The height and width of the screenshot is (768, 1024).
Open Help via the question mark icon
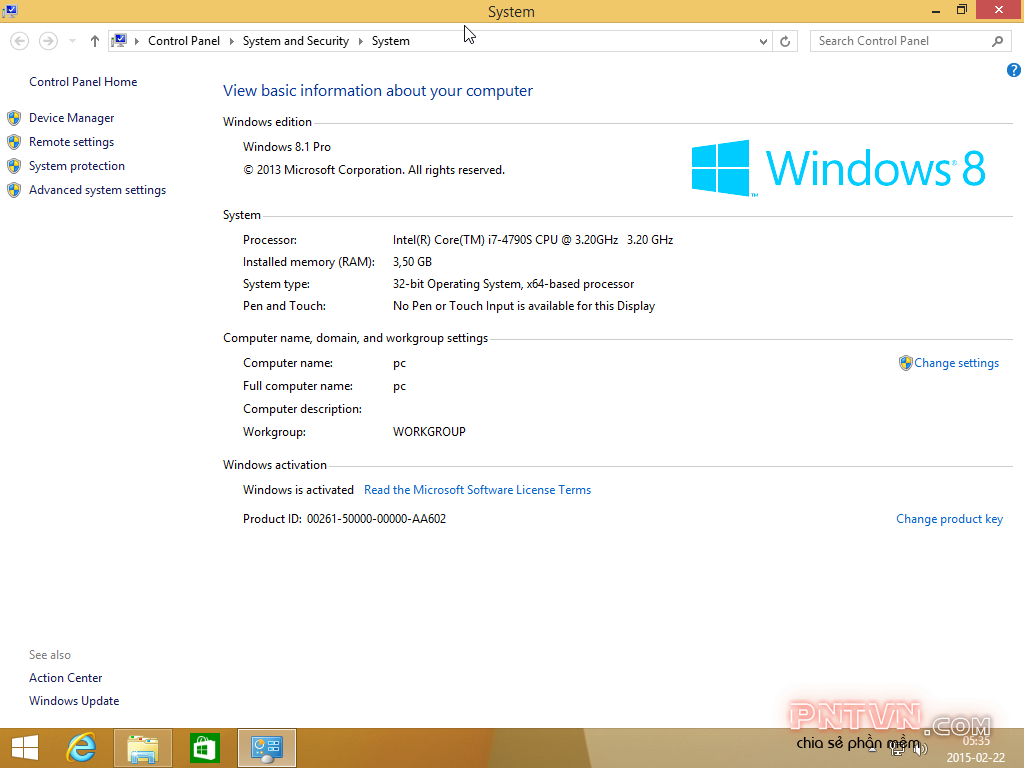click(x=1014, y=70)
